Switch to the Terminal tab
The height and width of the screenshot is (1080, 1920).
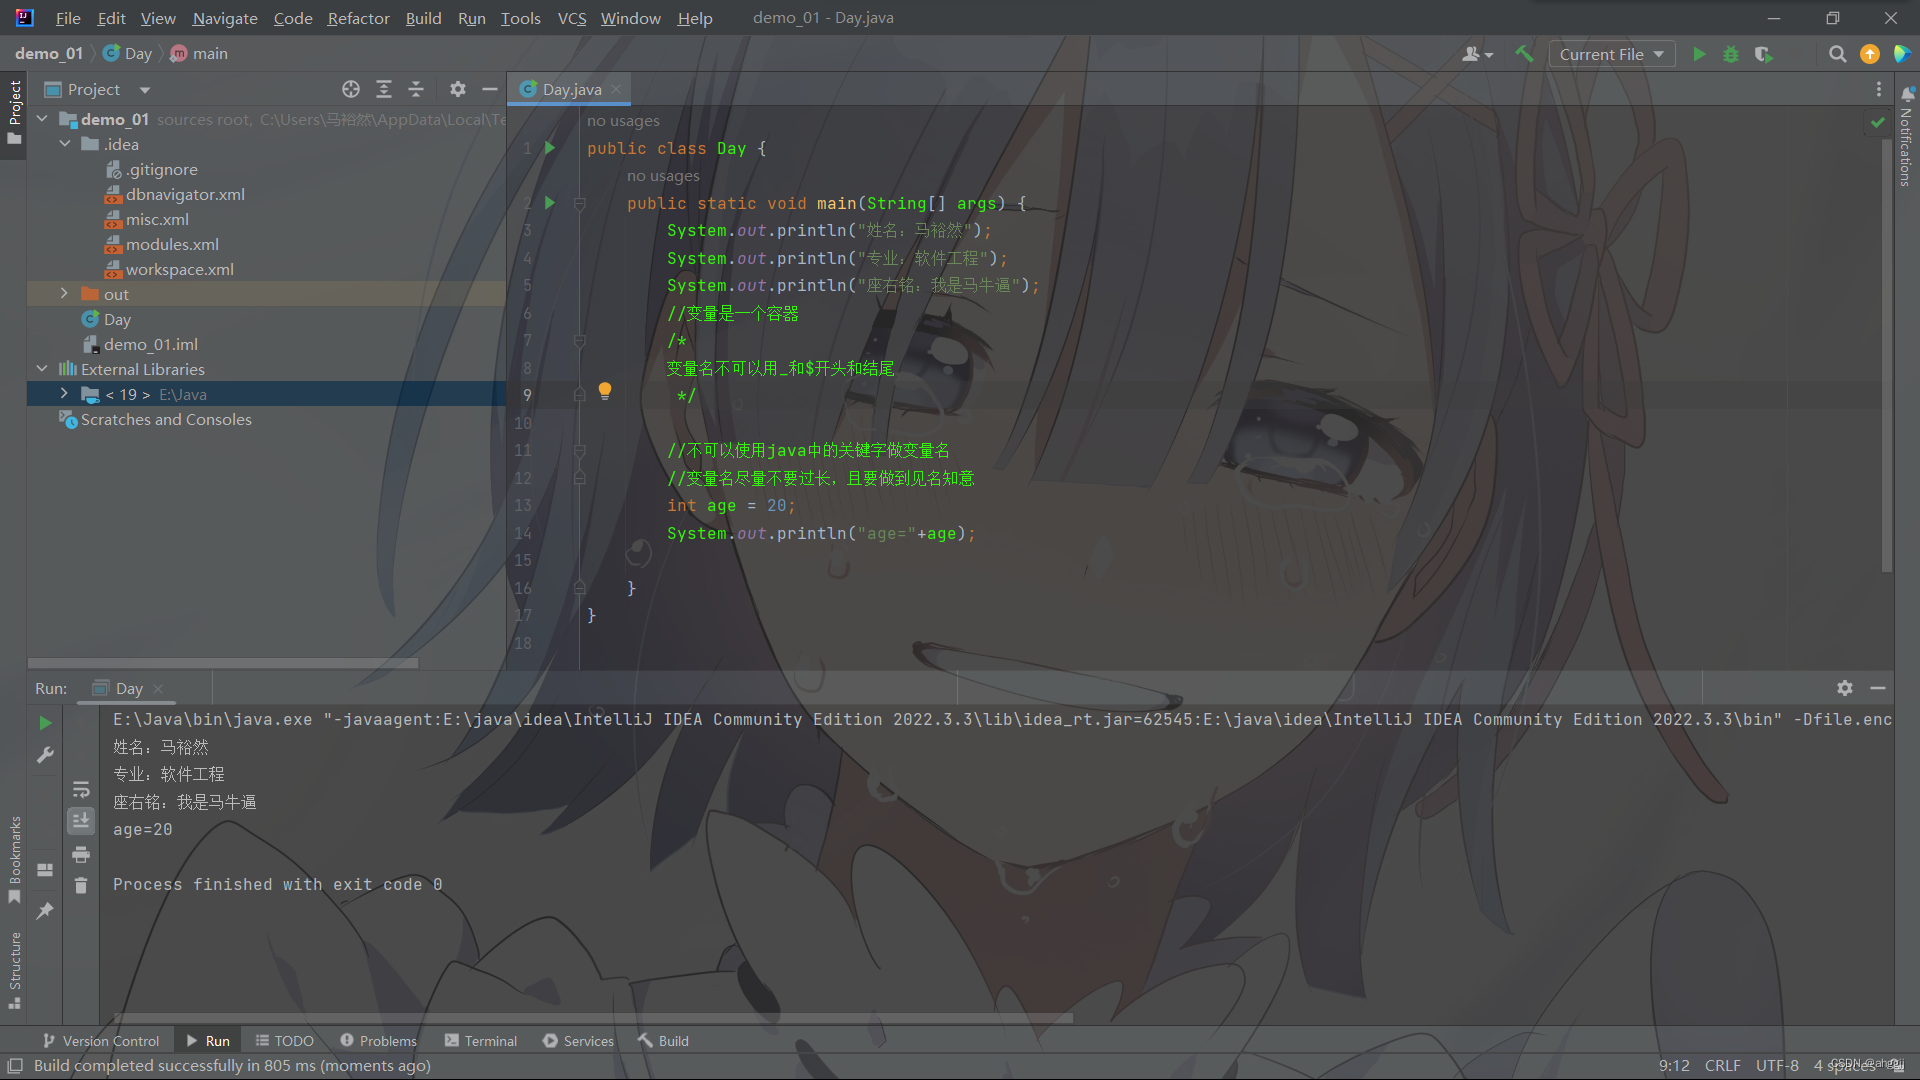coord(480,1040)
